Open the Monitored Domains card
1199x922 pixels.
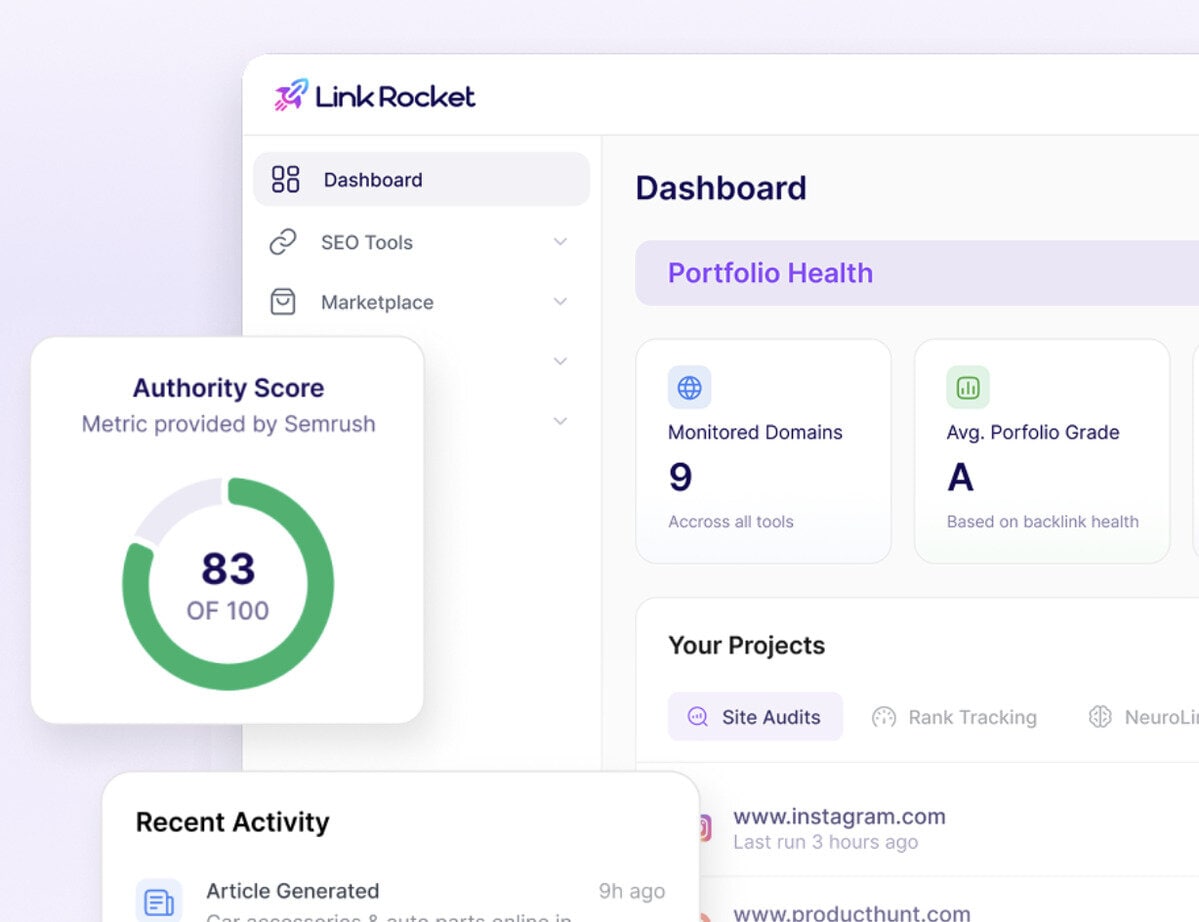pos(763,451)
